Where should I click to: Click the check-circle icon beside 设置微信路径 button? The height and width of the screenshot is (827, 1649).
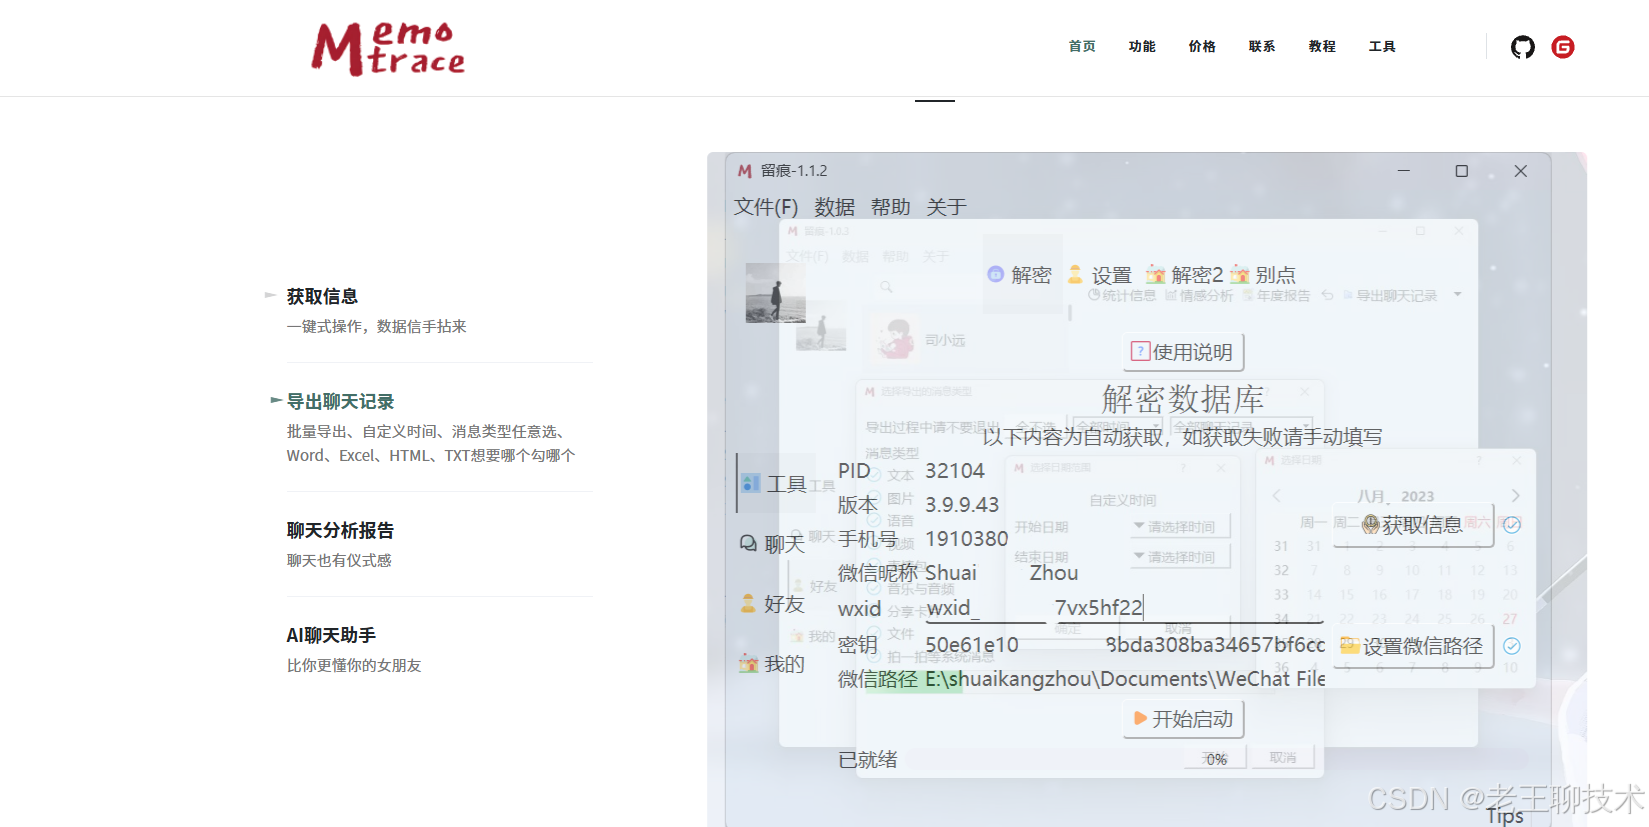[x=1512, y=646]
